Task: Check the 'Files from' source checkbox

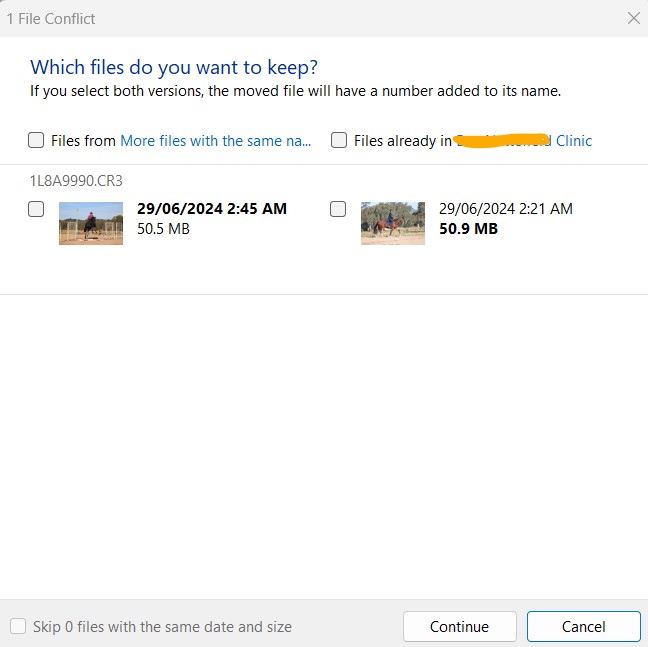Action: [36, 140]
